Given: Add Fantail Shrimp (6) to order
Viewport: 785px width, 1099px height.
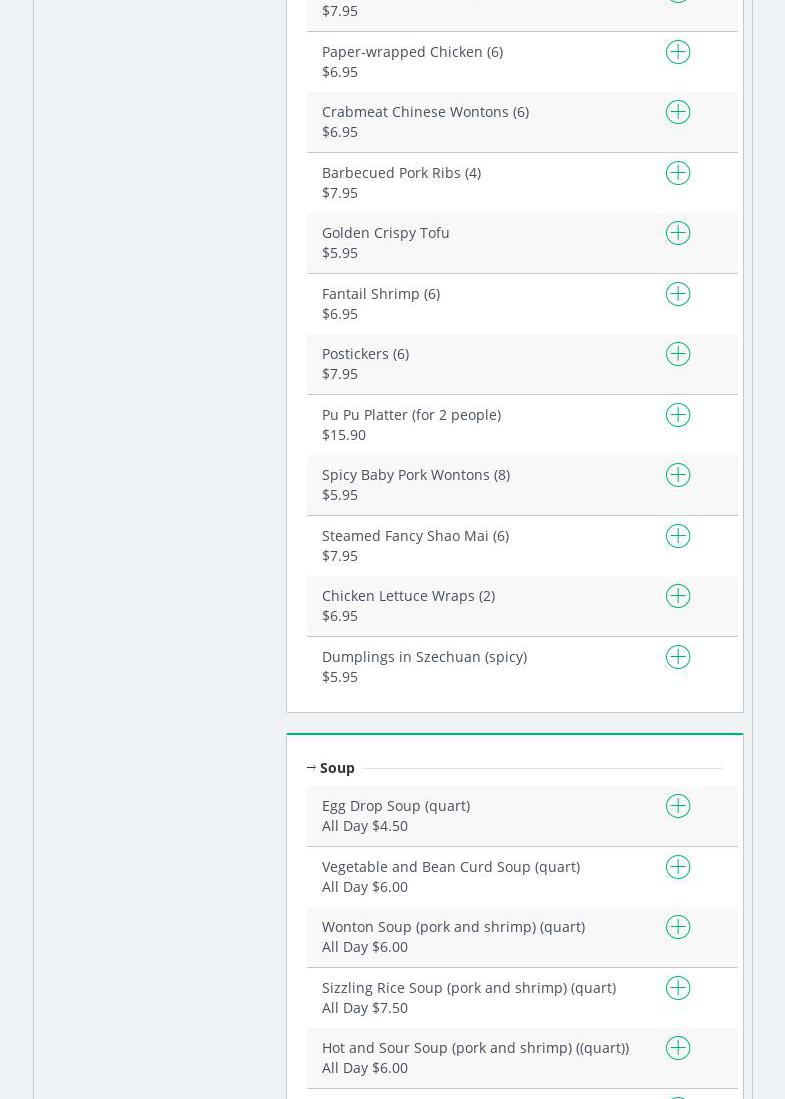Looking at the screenshot, I should (678, 294).
